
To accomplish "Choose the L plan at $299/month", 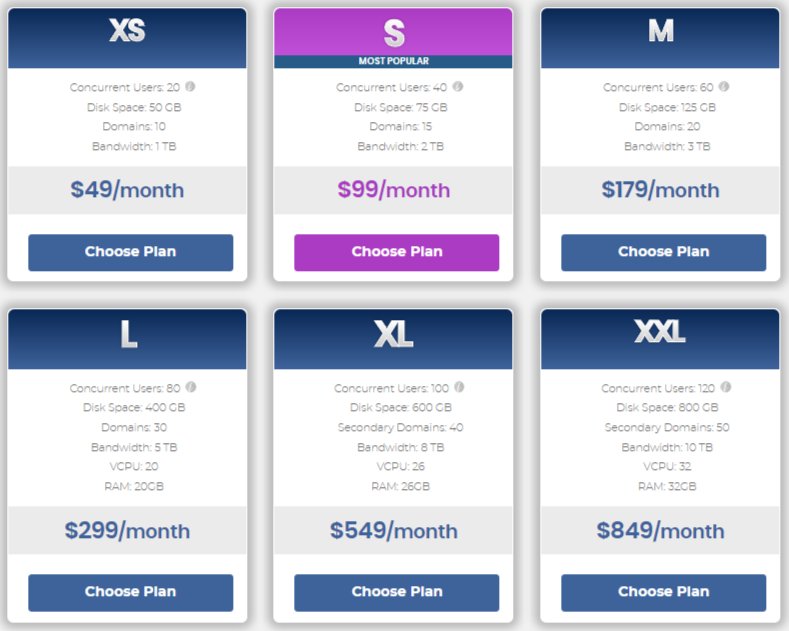I will pos(130,592).
